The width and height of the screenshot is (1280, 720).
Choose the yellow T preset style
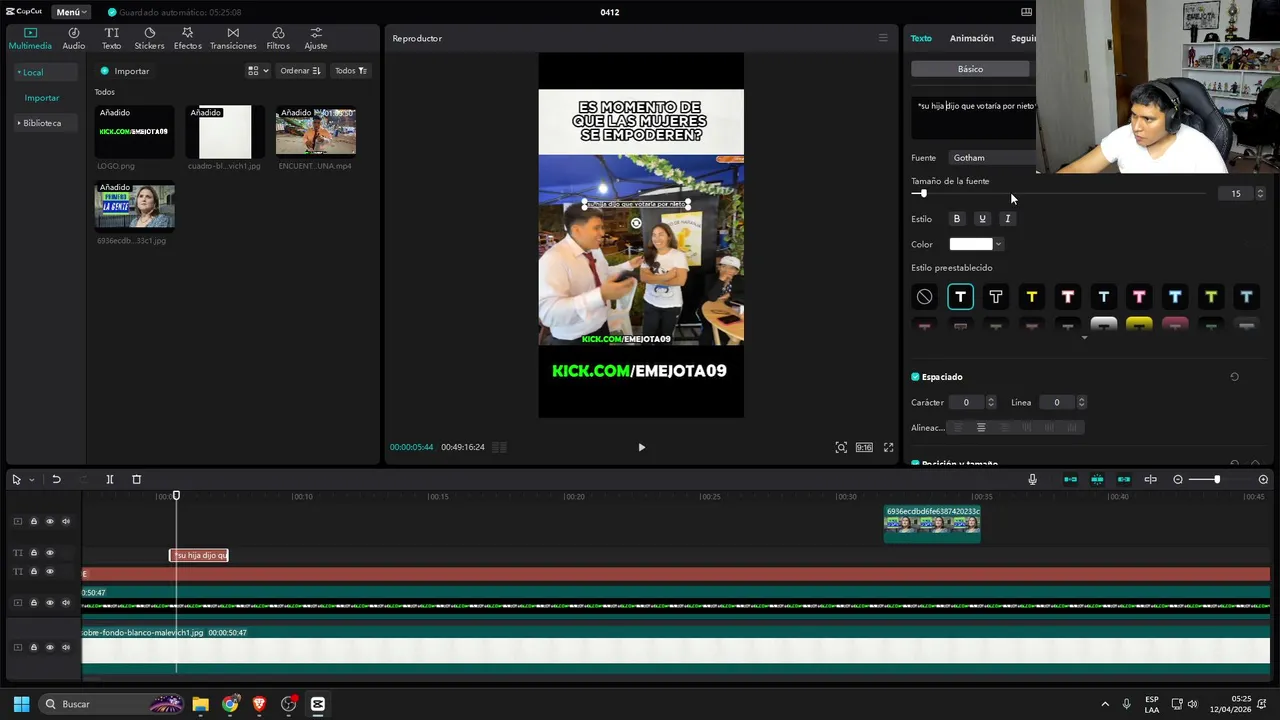click(1032, 297)
